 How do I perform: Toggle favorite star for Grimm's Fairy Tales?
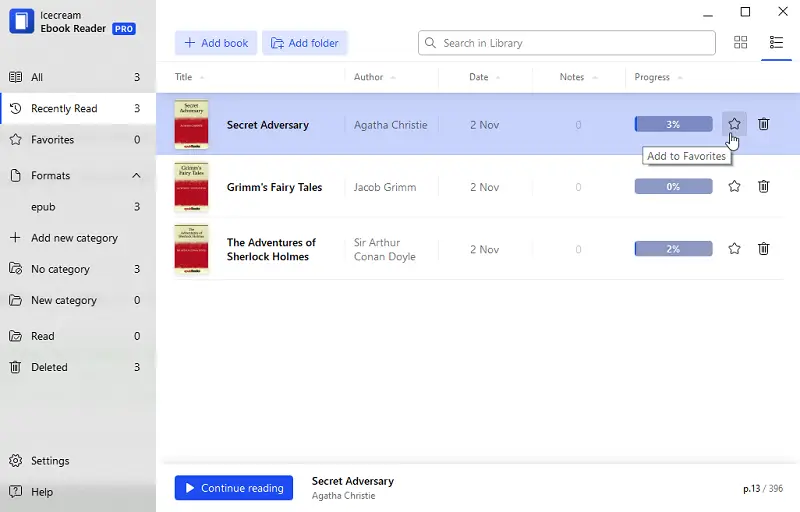(x=734, y=186)
